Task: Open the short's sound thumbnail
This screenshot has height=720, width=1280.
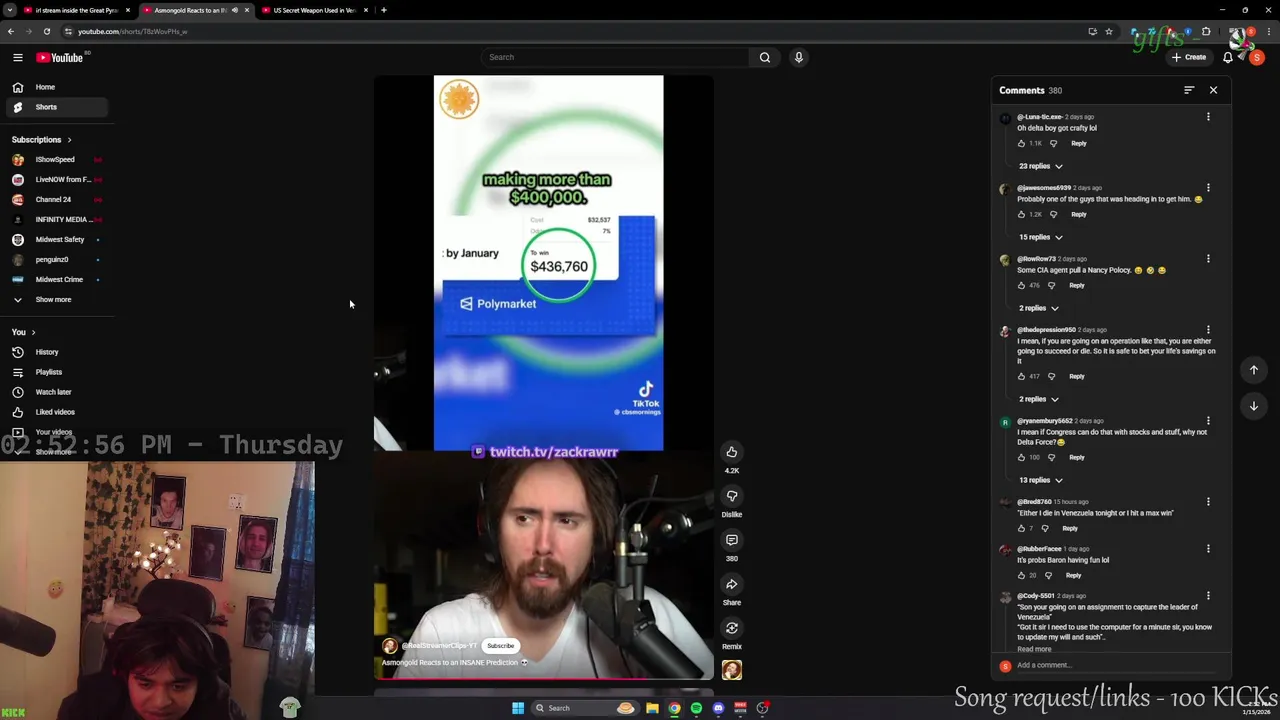Action: point(732,670)
